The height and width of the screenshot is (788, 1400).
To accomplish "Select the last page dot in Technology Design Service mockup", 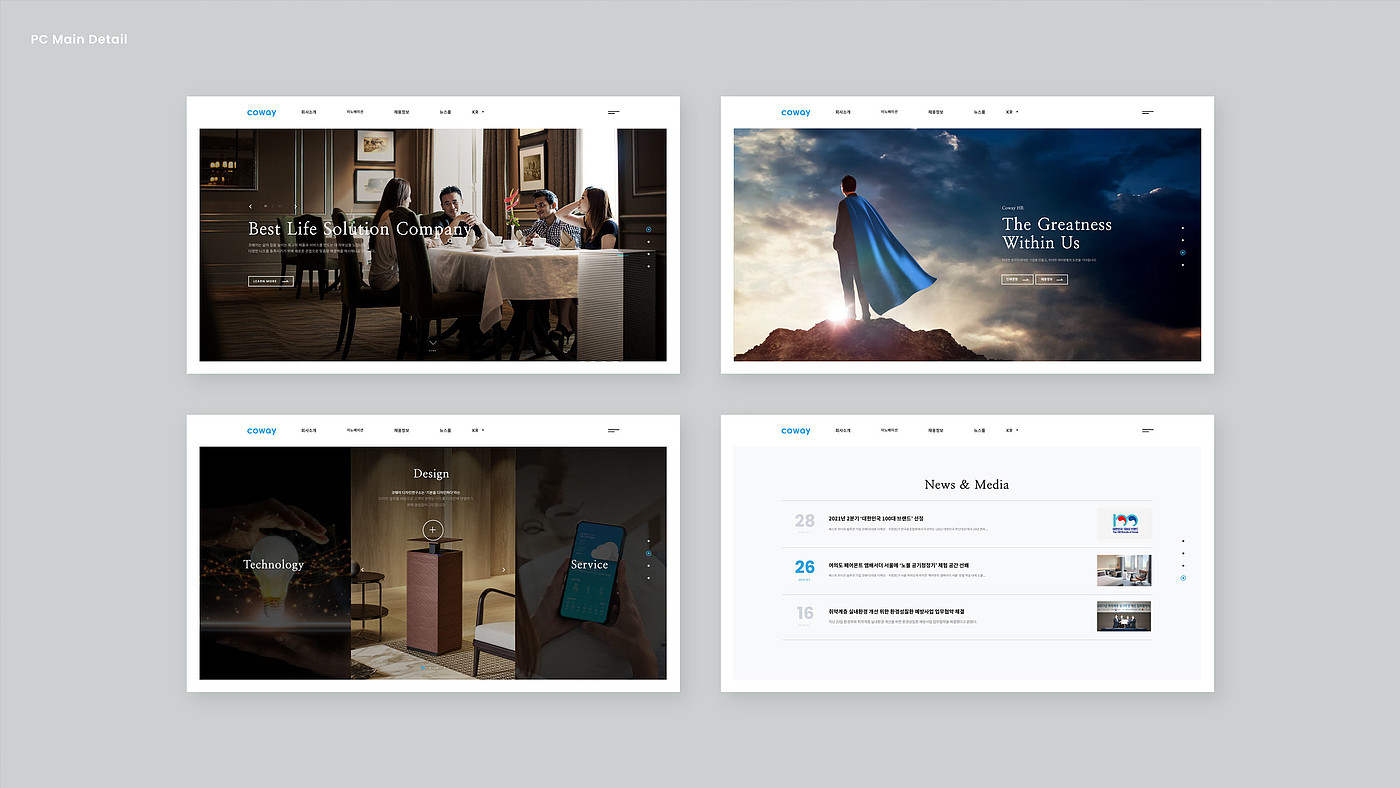I will coord(648,578).
